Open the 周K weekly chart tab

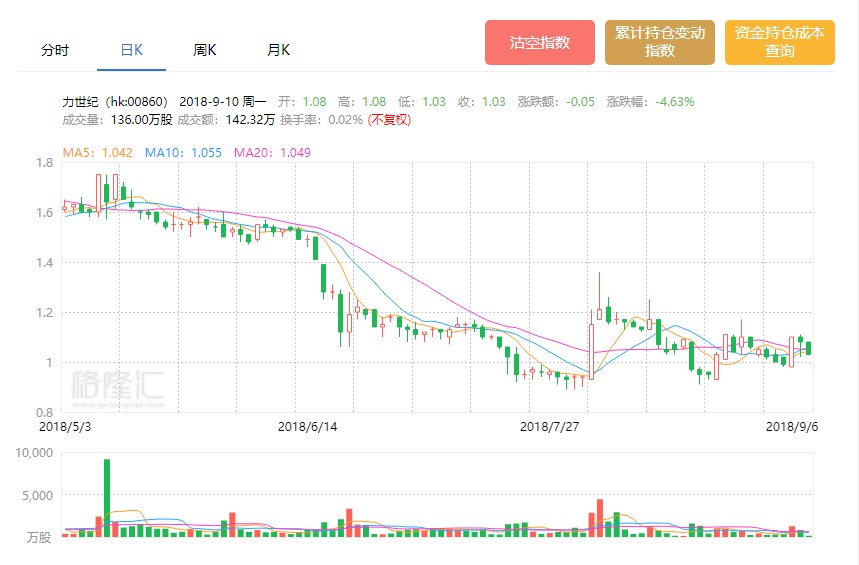pos(205,49)
